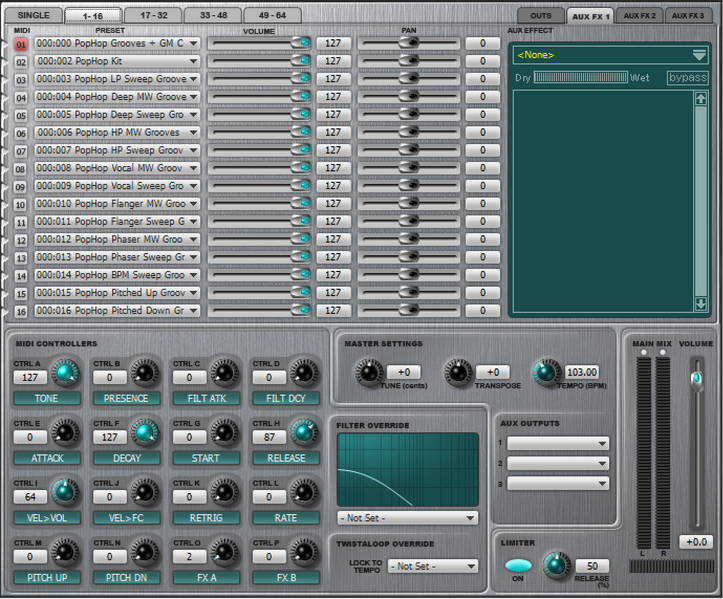The height and width of the screenshot is (599, 723).
Task: Turn the CTRL A Tone knob
Action: [x=65, y=373]
